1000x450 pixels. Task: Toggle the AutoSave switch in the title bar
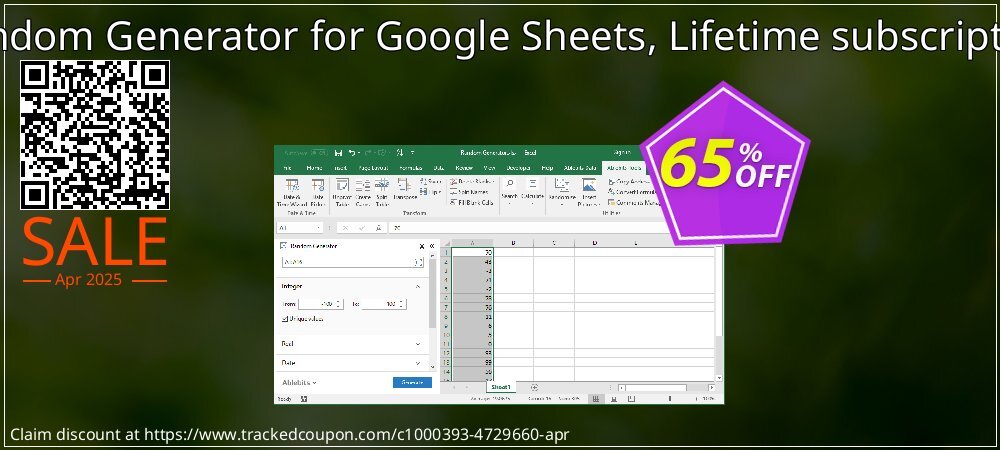pyautogui.click(x=320, y=153)
